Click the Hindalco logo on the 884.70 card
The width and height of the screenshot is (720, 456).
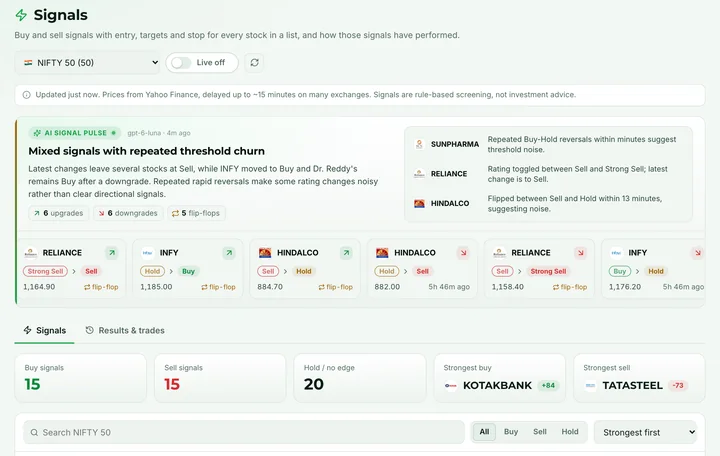click(265, 253)
